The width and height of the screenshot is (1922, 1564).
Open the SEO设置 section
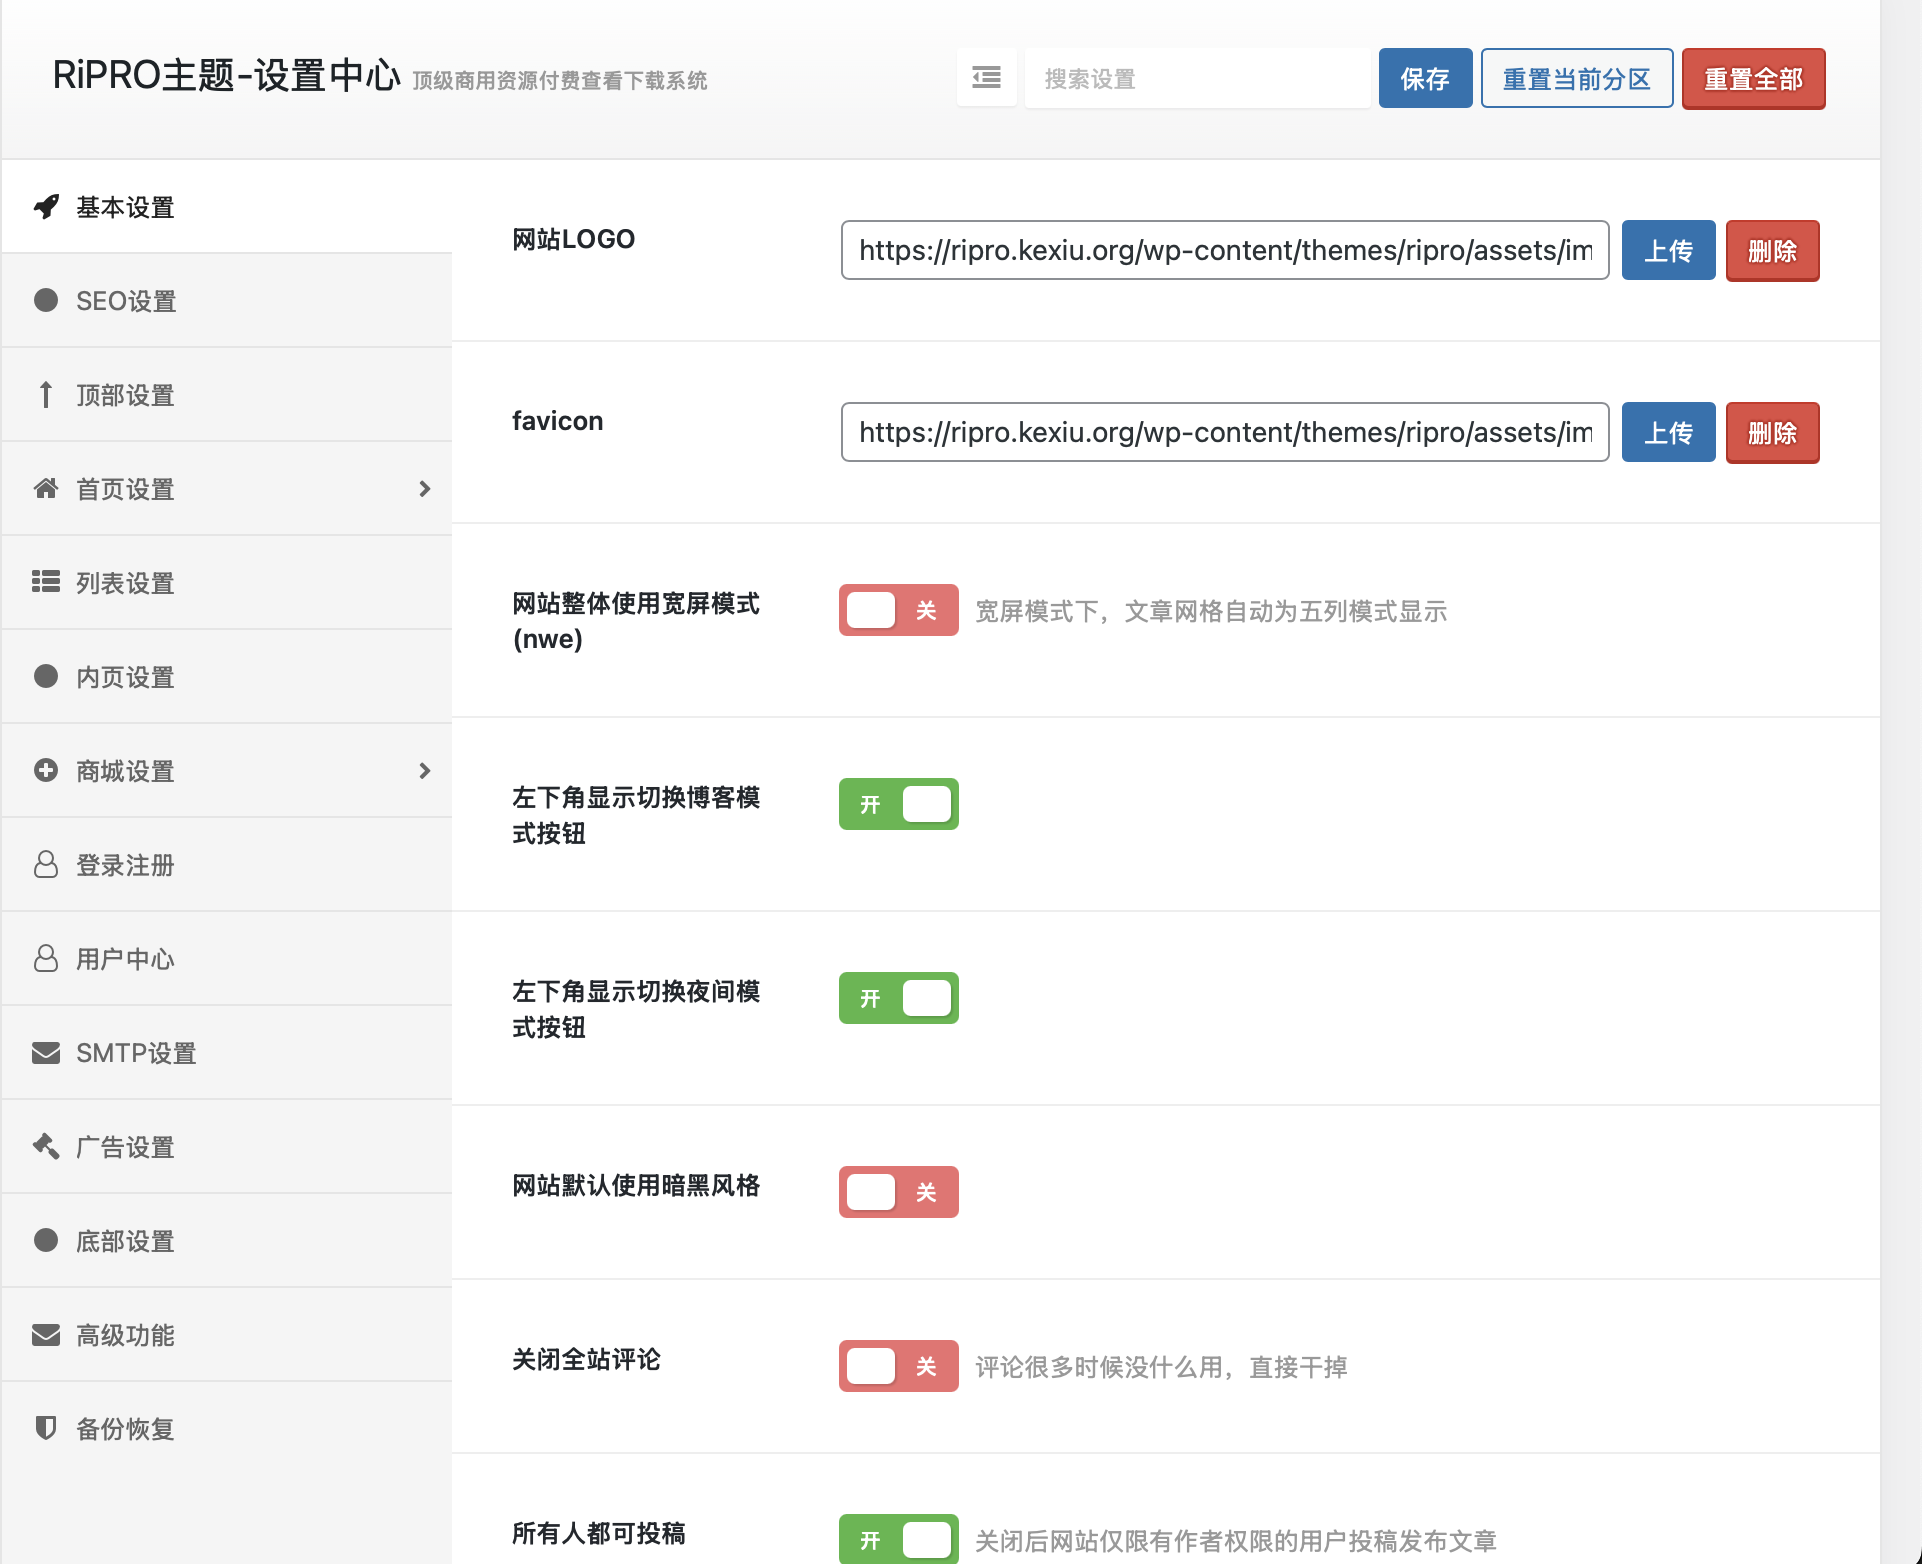(126, 301)
